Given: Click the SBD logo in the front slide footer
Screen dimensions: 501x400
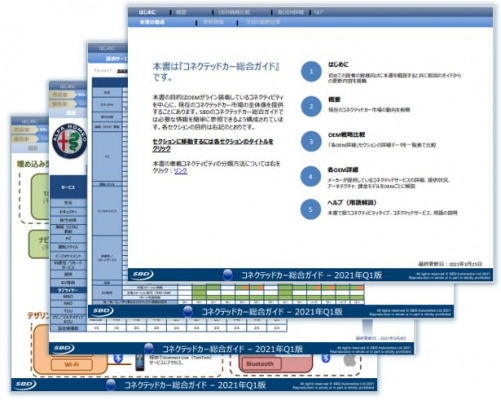Looking at the screenshot, I should (142, 275).
